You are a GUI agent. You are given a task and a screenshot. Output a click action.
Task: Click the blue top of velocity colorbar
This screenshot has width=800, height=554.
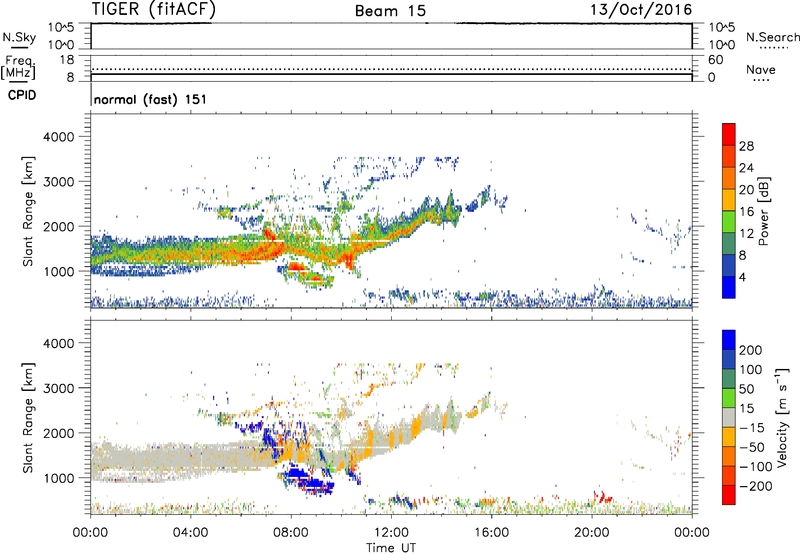coord(729,340)
